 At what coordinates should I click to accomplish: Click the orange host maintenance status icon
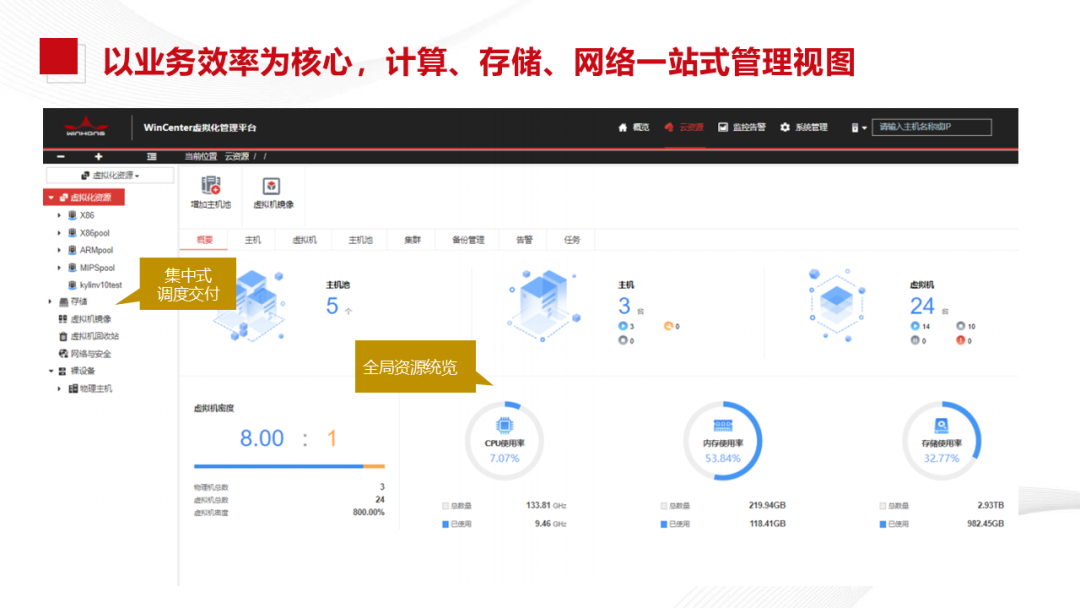point(667,326)
